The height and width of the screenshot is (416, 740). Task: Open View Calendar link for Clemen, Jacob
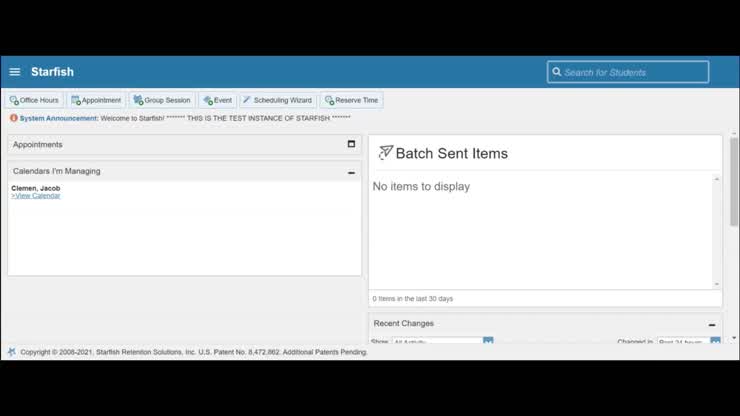(36, 195)
